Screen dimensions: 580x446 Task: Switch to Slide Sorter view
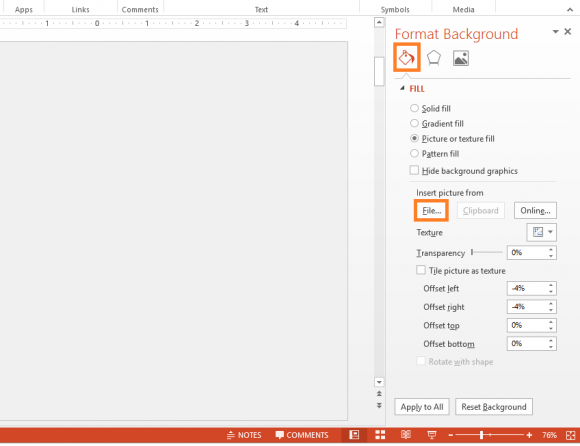380,435
